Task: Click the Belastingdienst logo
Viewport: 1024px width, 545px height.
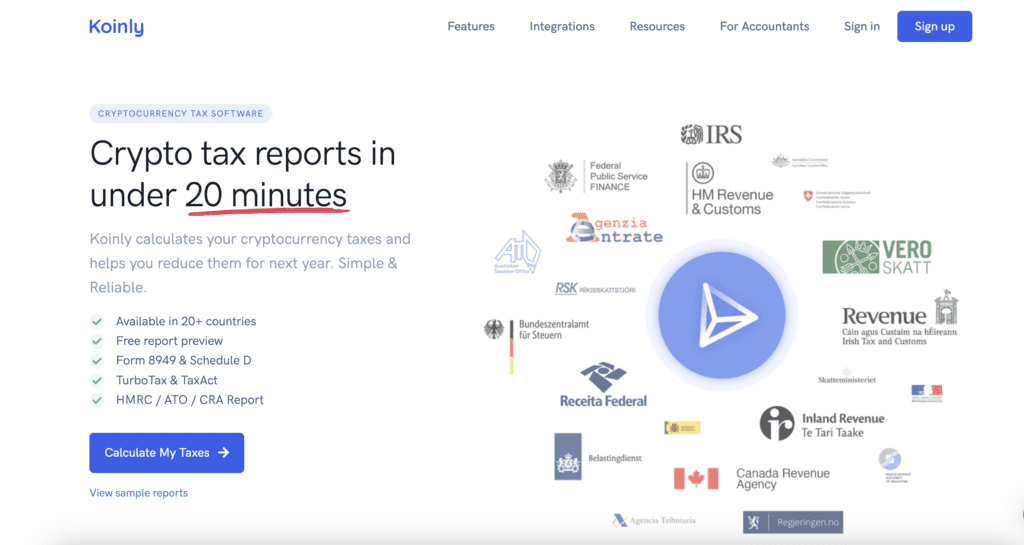Action: 598,457
